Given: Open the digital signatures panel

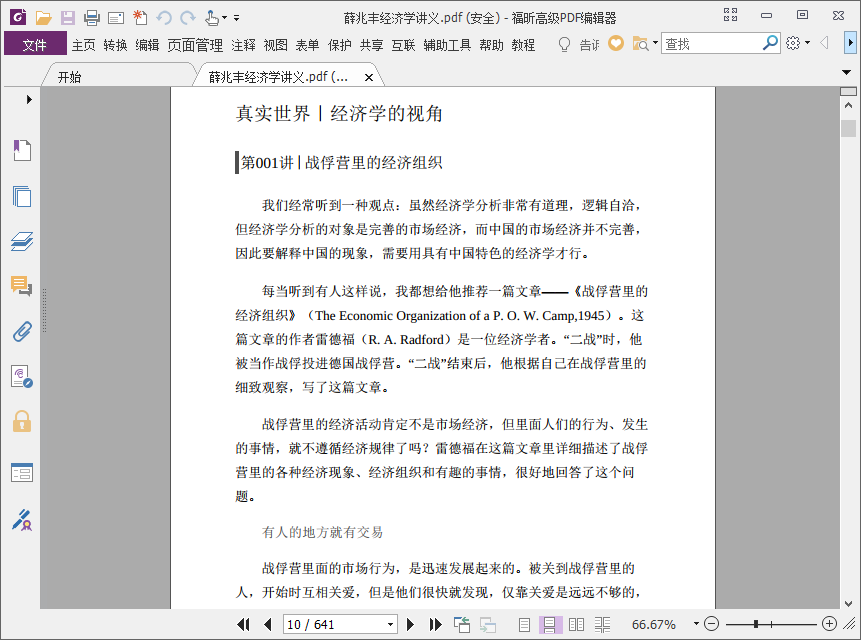Looking at the screenshot, I should (x=22, y=377).
